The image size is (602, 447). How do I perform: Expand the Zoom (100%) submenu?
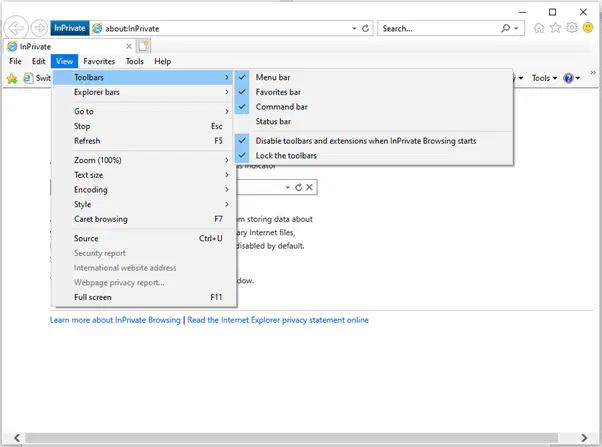(143, 160)
